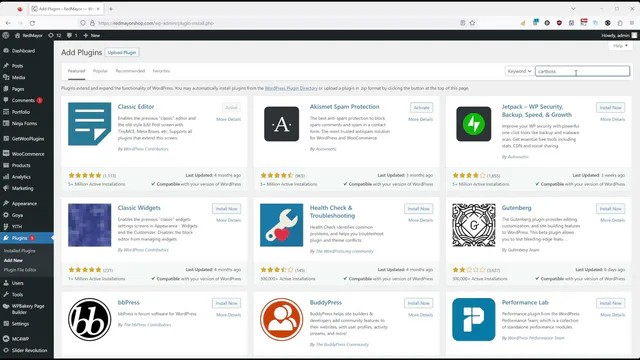Open WPBakery Page Builder in sidebar

[x=28, y=309]
